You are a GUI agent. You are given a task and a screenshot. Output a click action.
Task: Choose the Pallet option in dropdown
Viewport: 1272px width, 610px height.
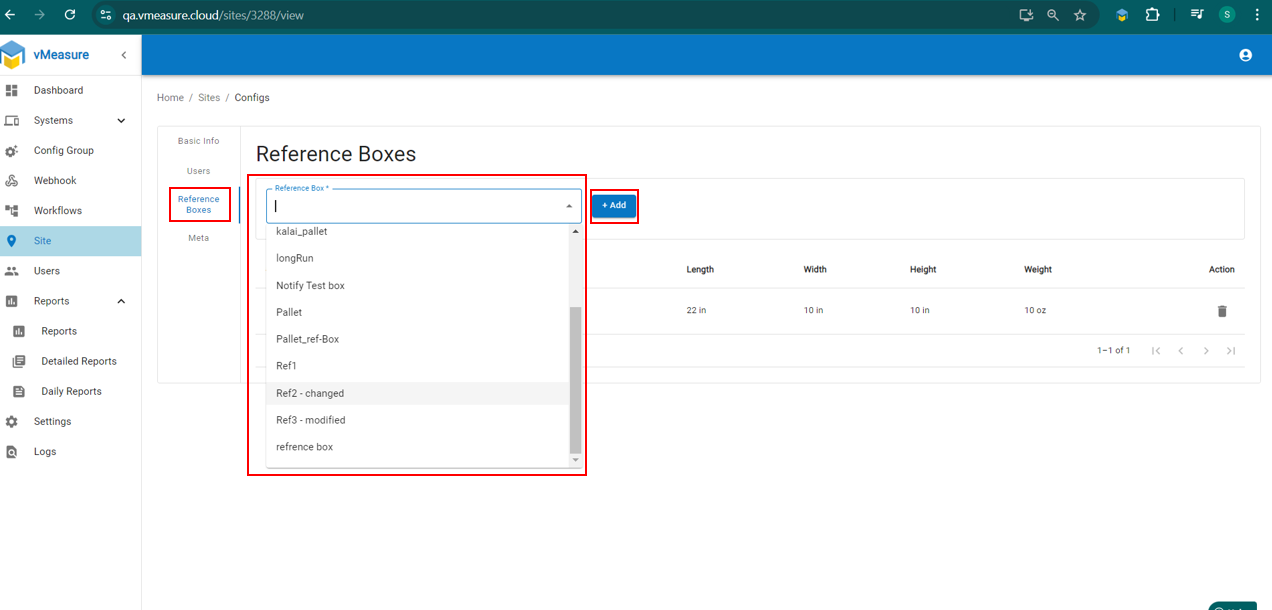coord(418,312)
